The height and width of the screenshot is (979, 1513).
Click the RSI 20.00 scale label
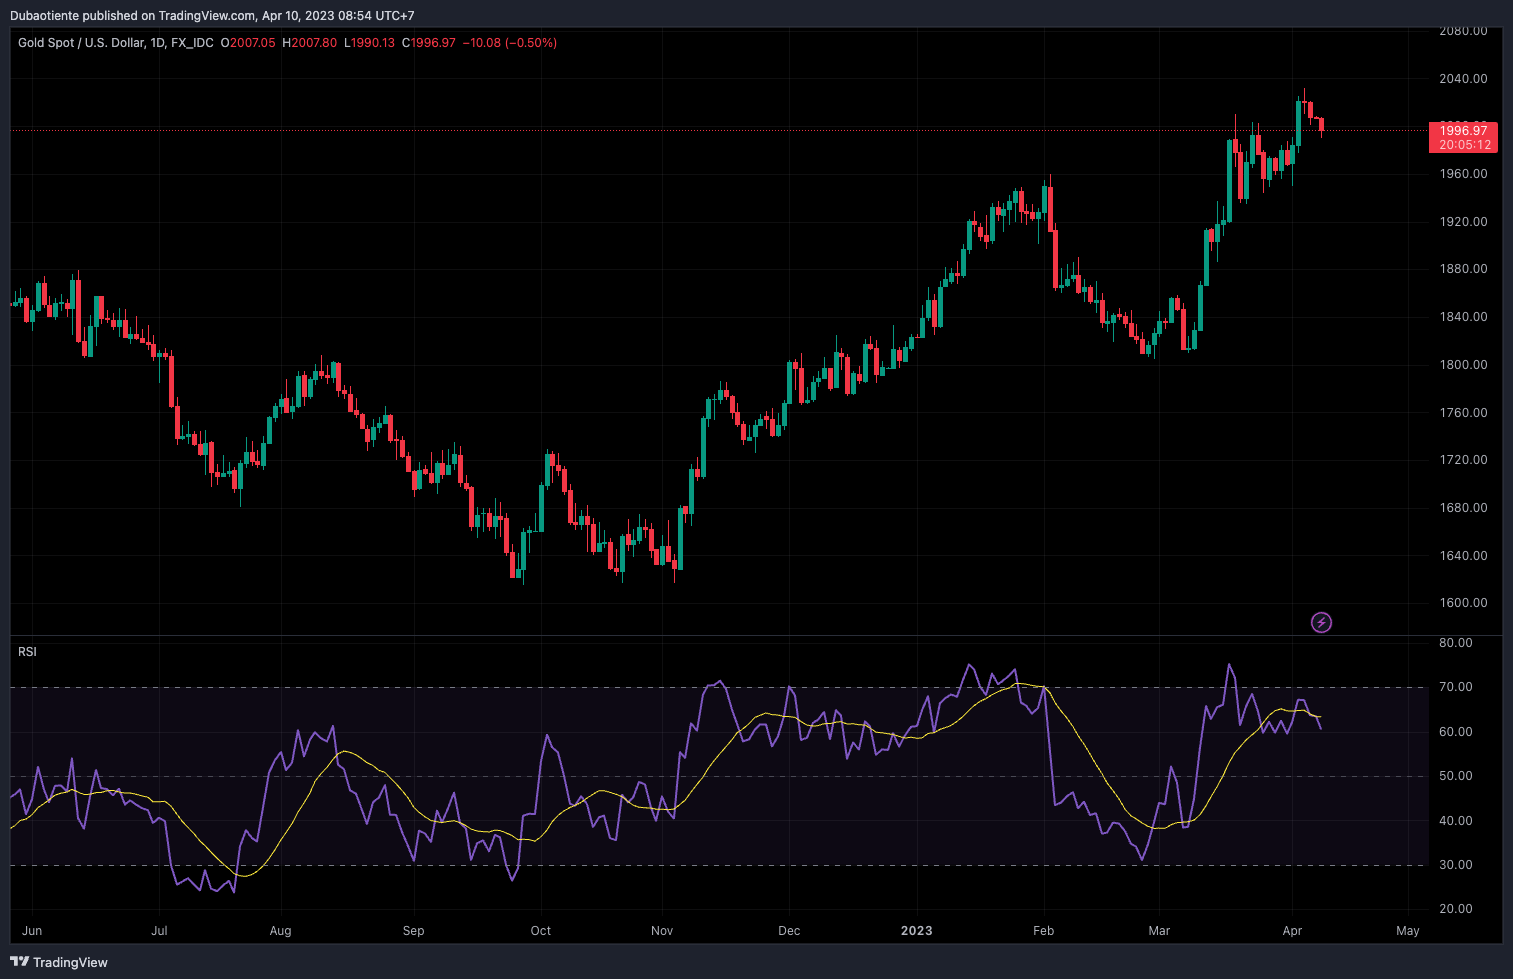tap(1456, 909)
